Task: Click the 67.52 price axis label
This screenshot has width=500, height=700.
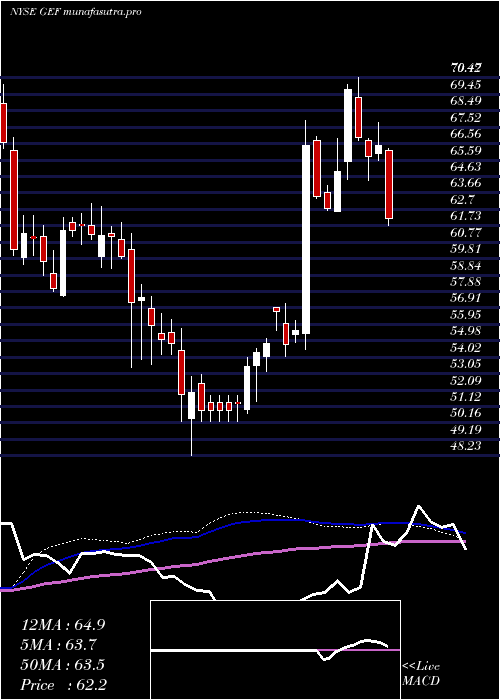Action: click(x=466, y=118)
